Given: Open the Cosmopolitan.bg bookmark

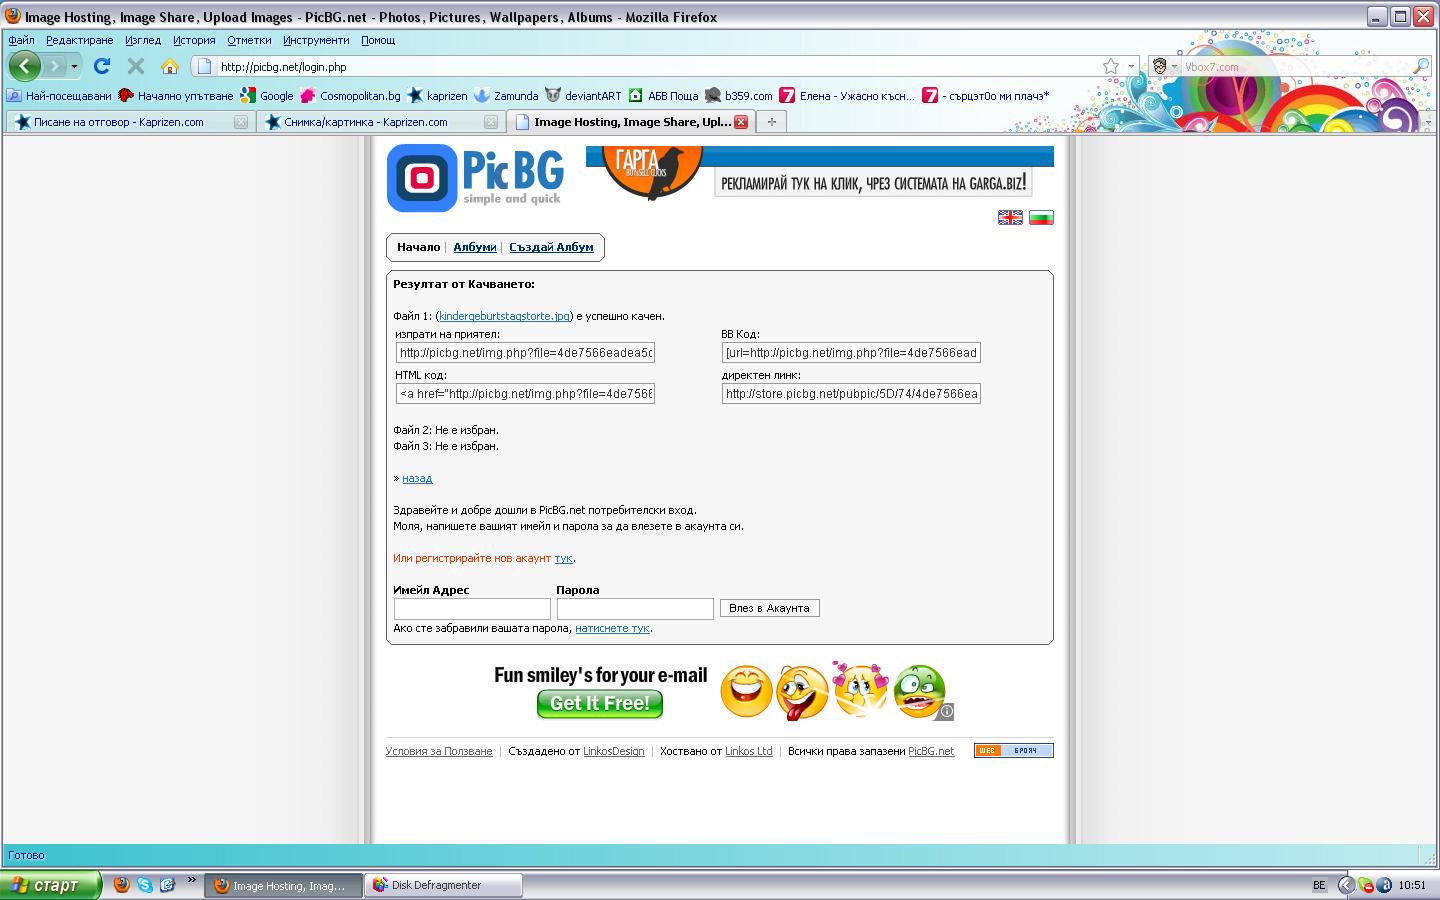Looking at the screenshot, I should [350, 96].
